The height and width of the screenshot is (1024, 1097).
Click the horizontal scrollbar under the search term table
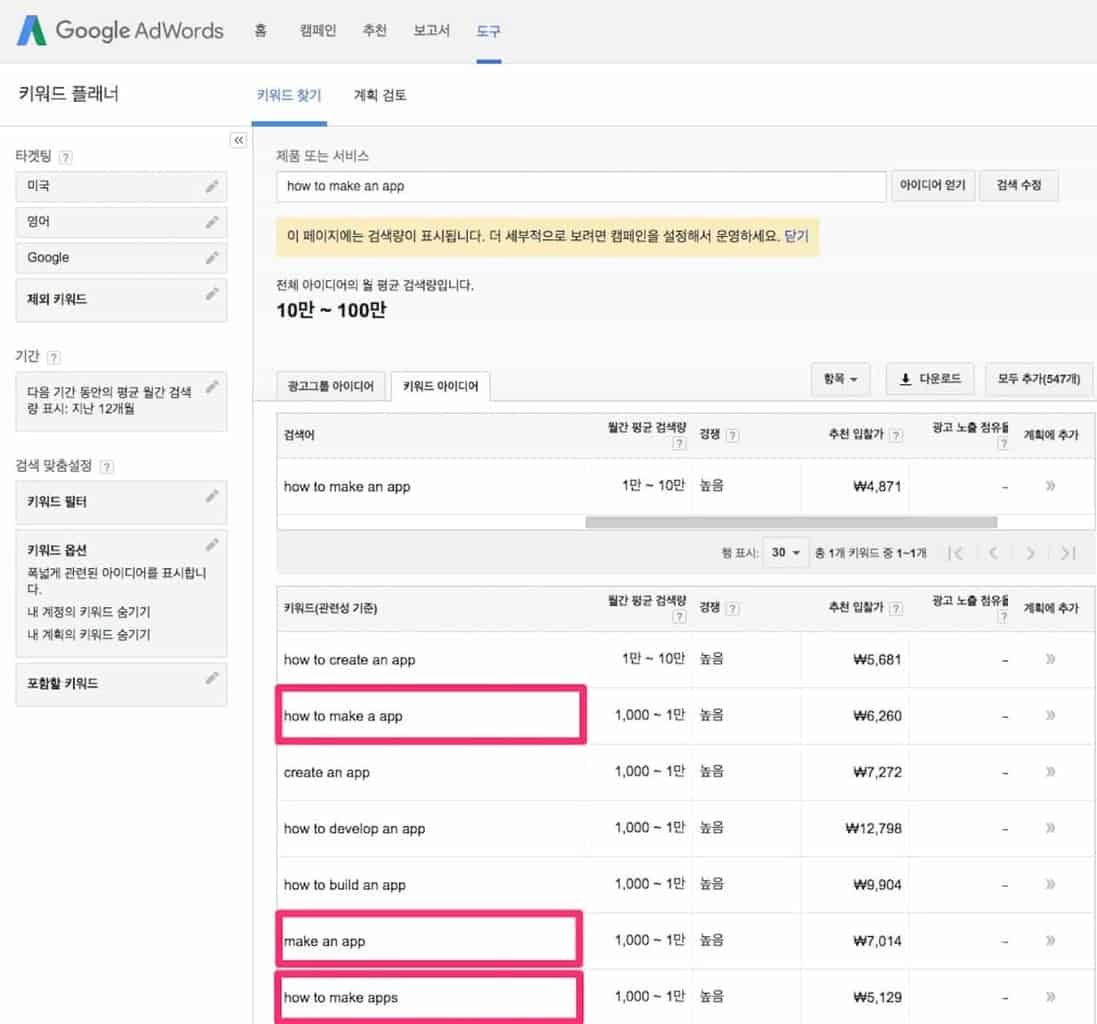click(791, 522)
